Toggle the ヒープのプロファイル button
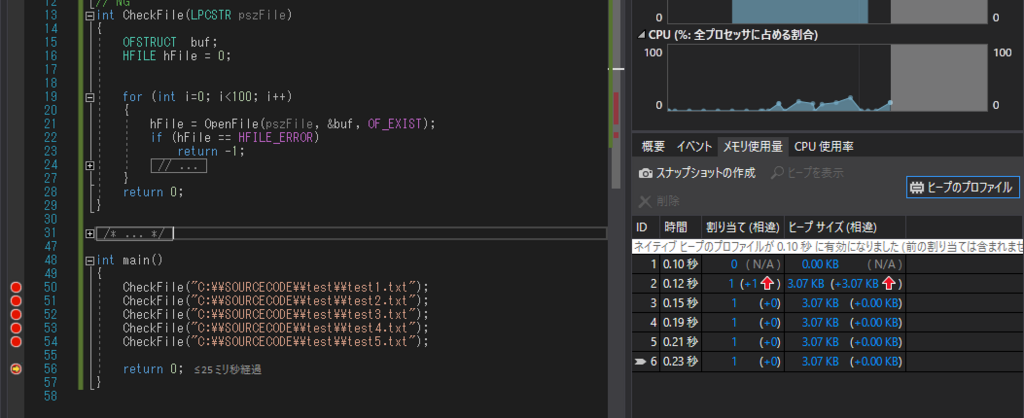 pyautogui.click(x=963, y=187)
